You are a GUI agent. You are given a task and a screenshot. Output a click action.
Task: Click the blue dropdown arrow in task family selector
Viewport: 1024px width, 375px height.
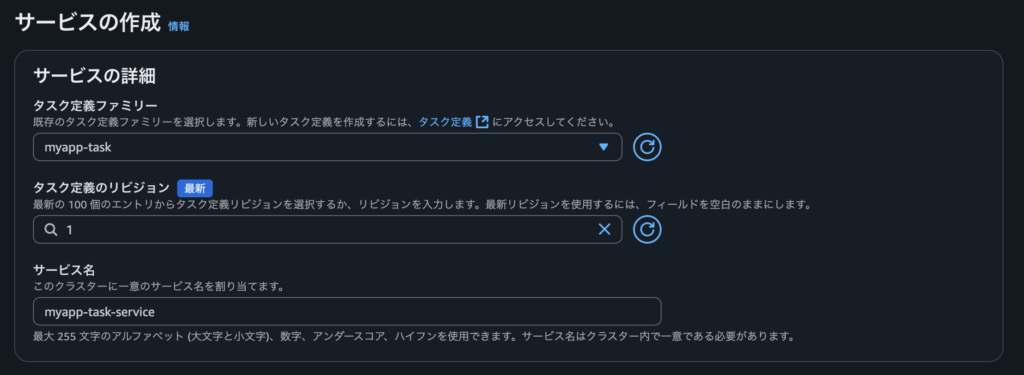pos(603,147)
